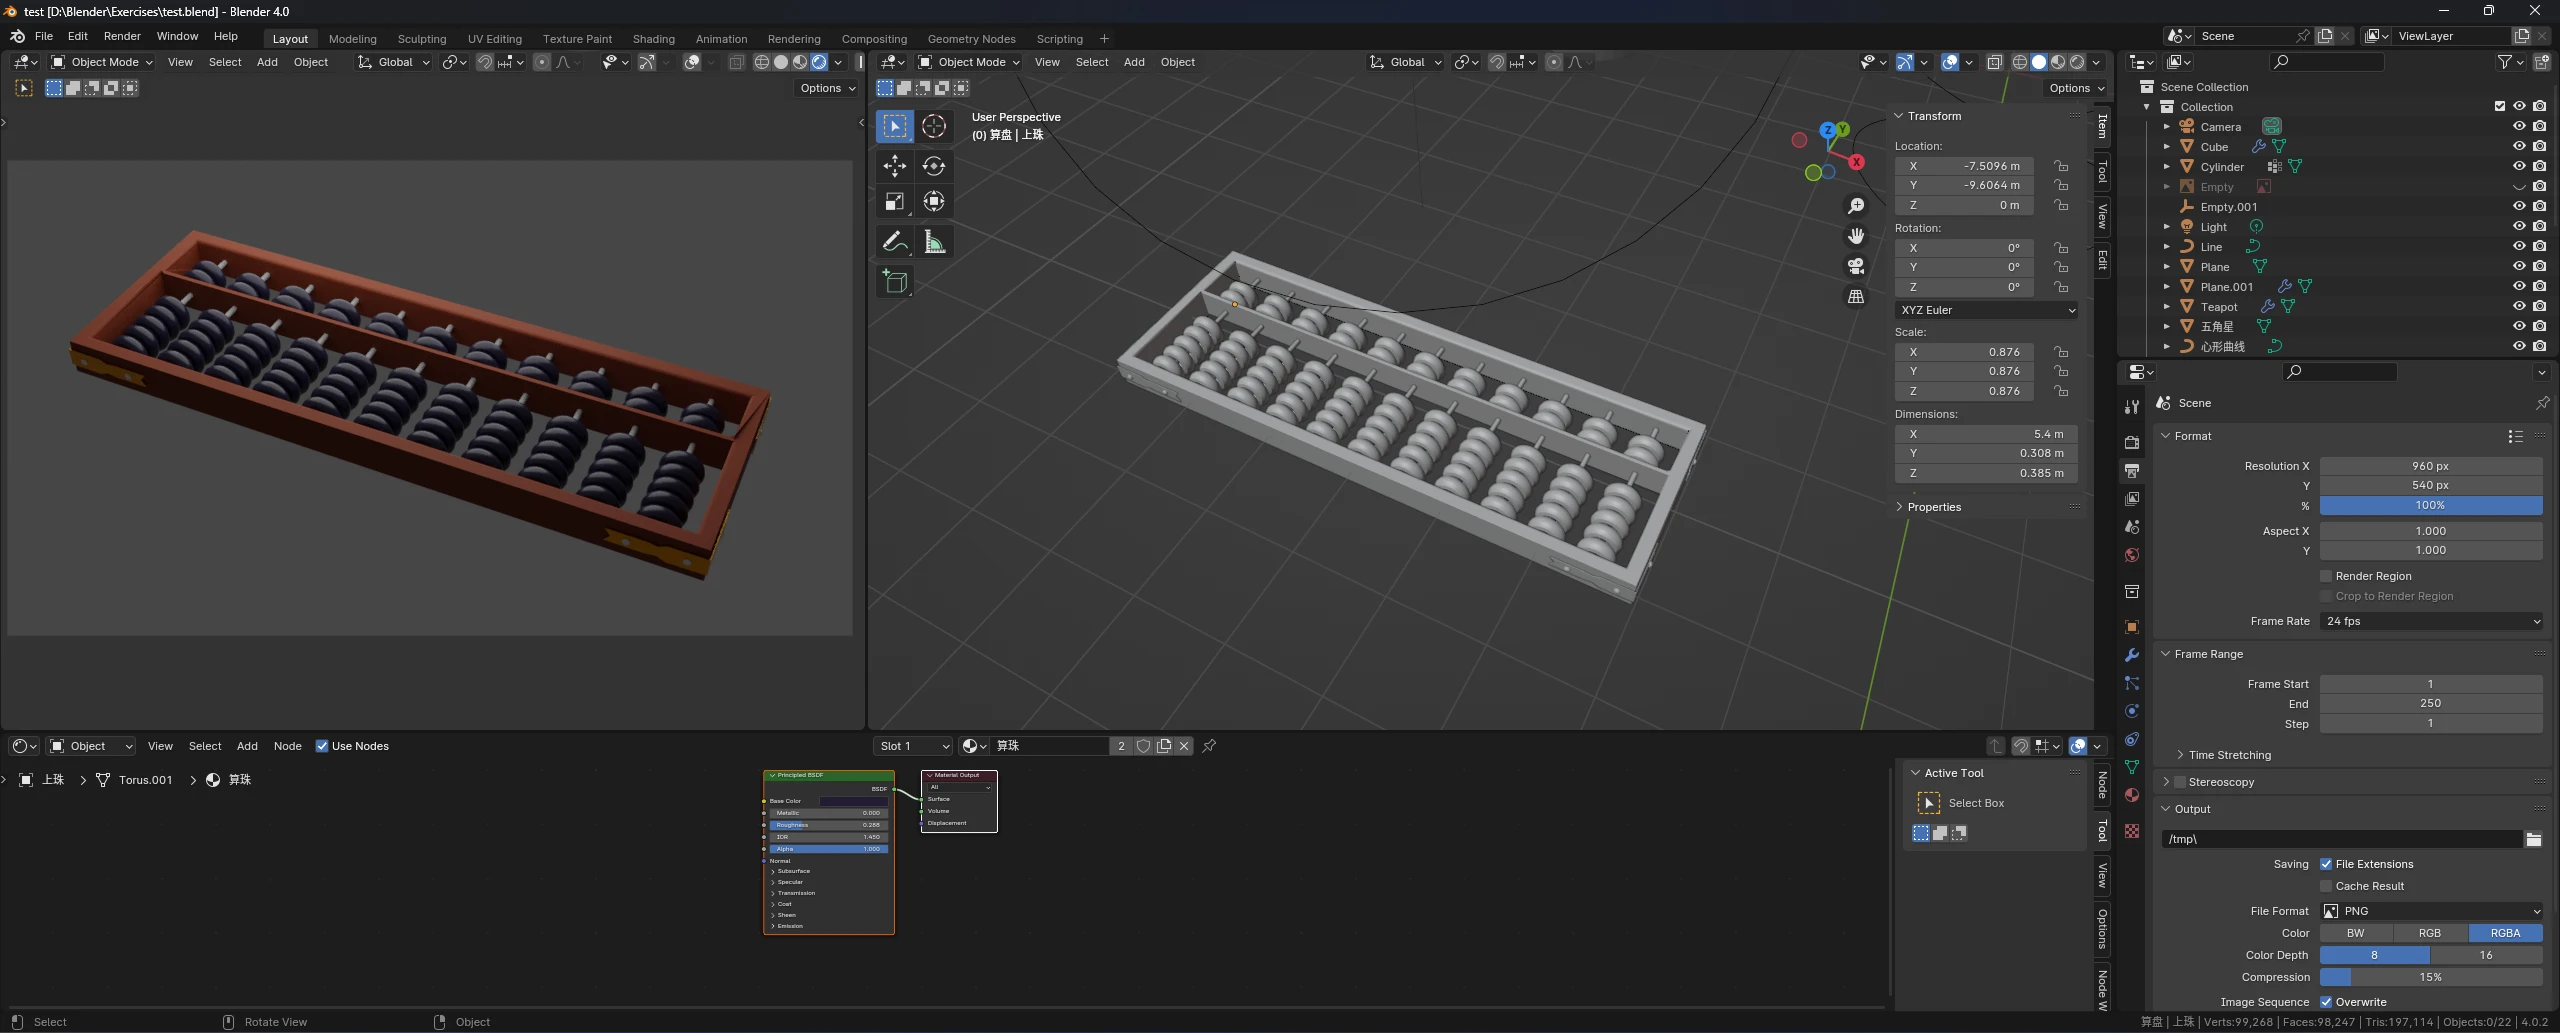The height and width of the screenshot is (1033, 2560).
Task: Hide the Cube object via eye icon
Action: (2519, 147)
